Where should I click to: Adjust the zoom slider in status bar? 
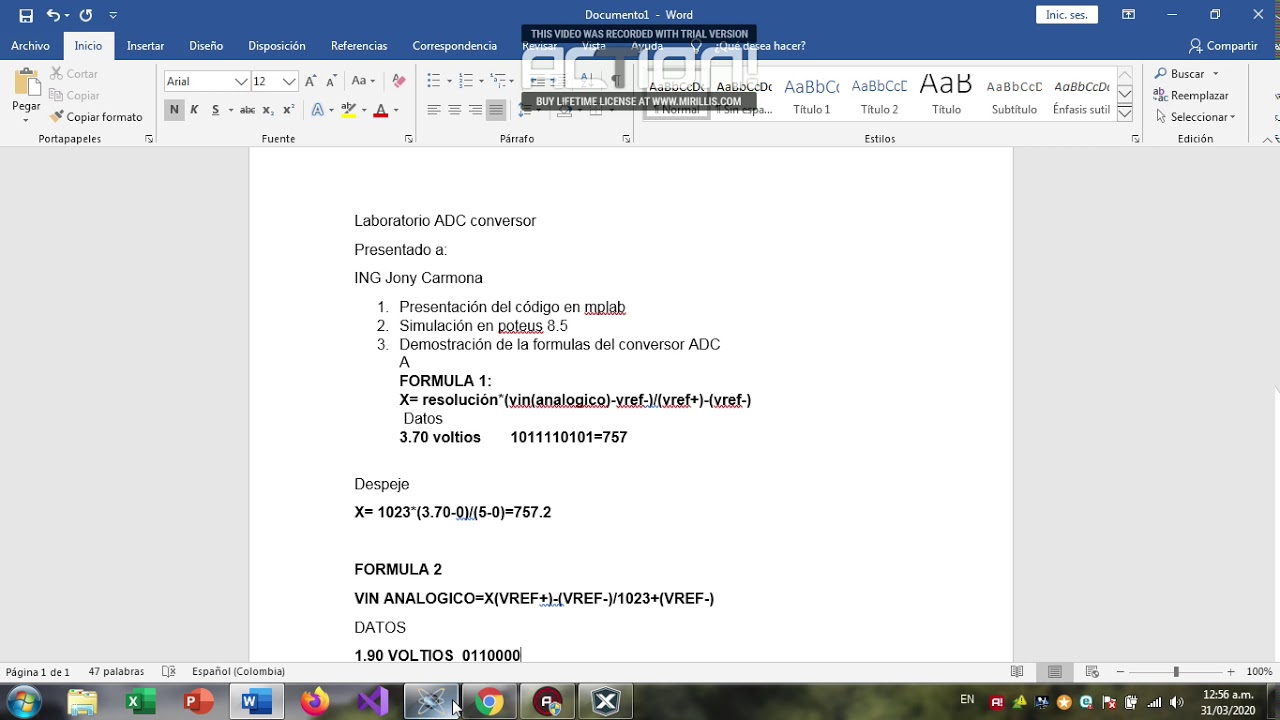point(1176,672)
